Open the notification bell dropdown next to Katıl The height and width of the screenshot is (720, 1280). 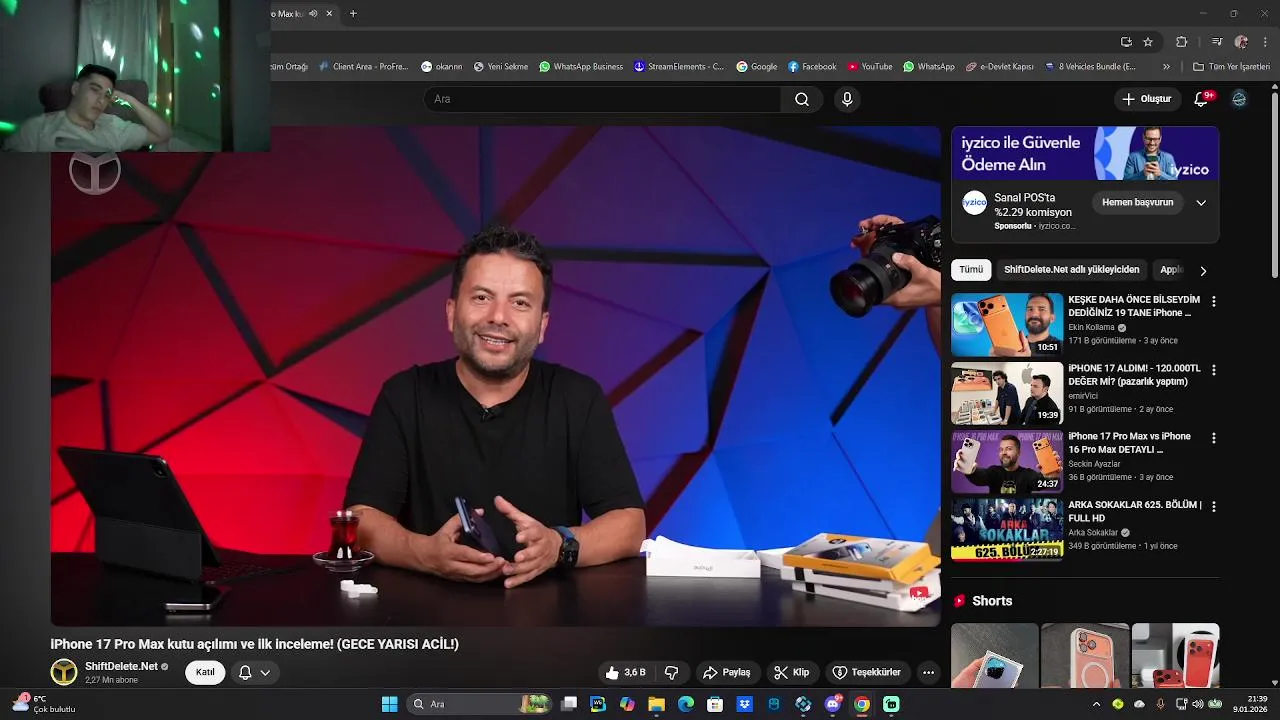tap(254, 672)
